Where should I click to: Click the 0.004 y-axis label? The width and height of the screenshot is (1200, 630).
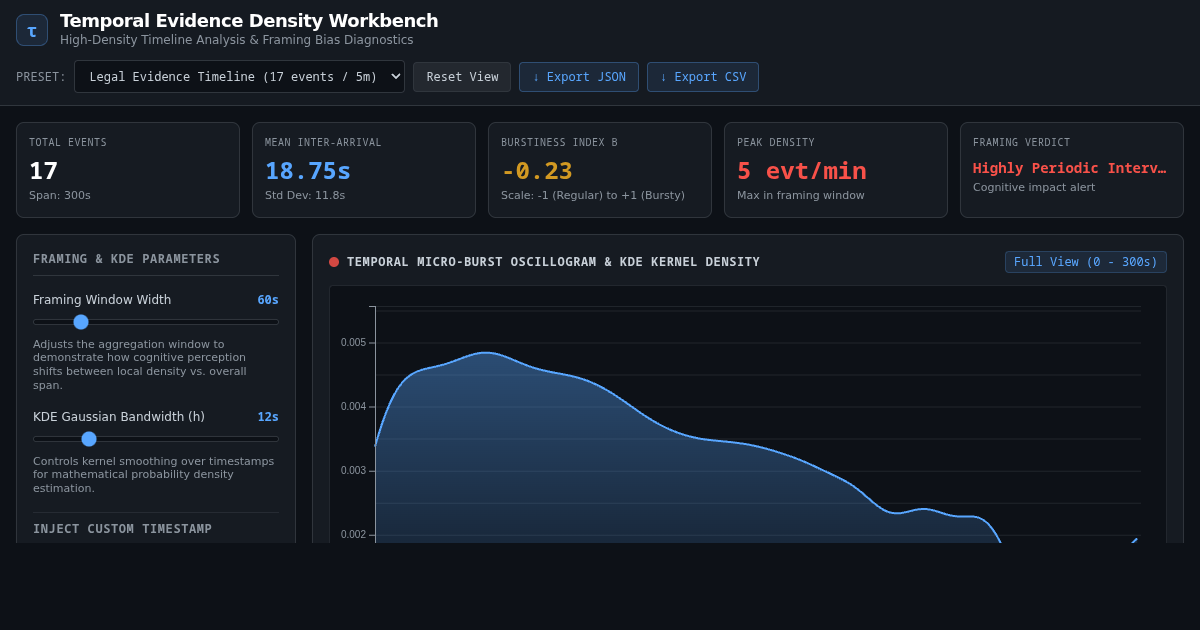[x=353, y=407]
